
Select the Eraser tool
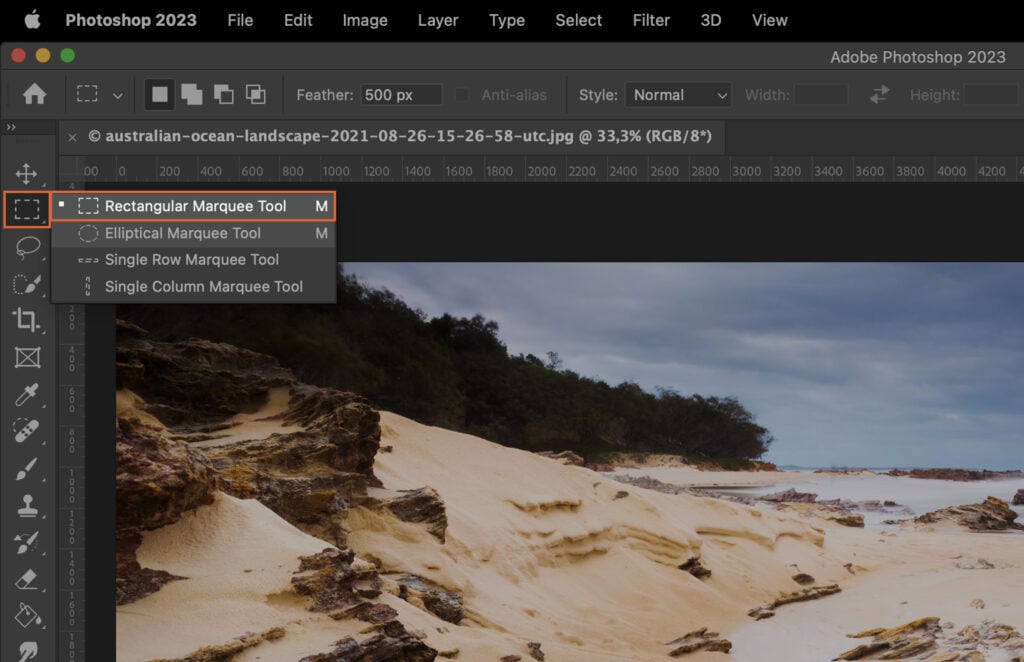28,579
